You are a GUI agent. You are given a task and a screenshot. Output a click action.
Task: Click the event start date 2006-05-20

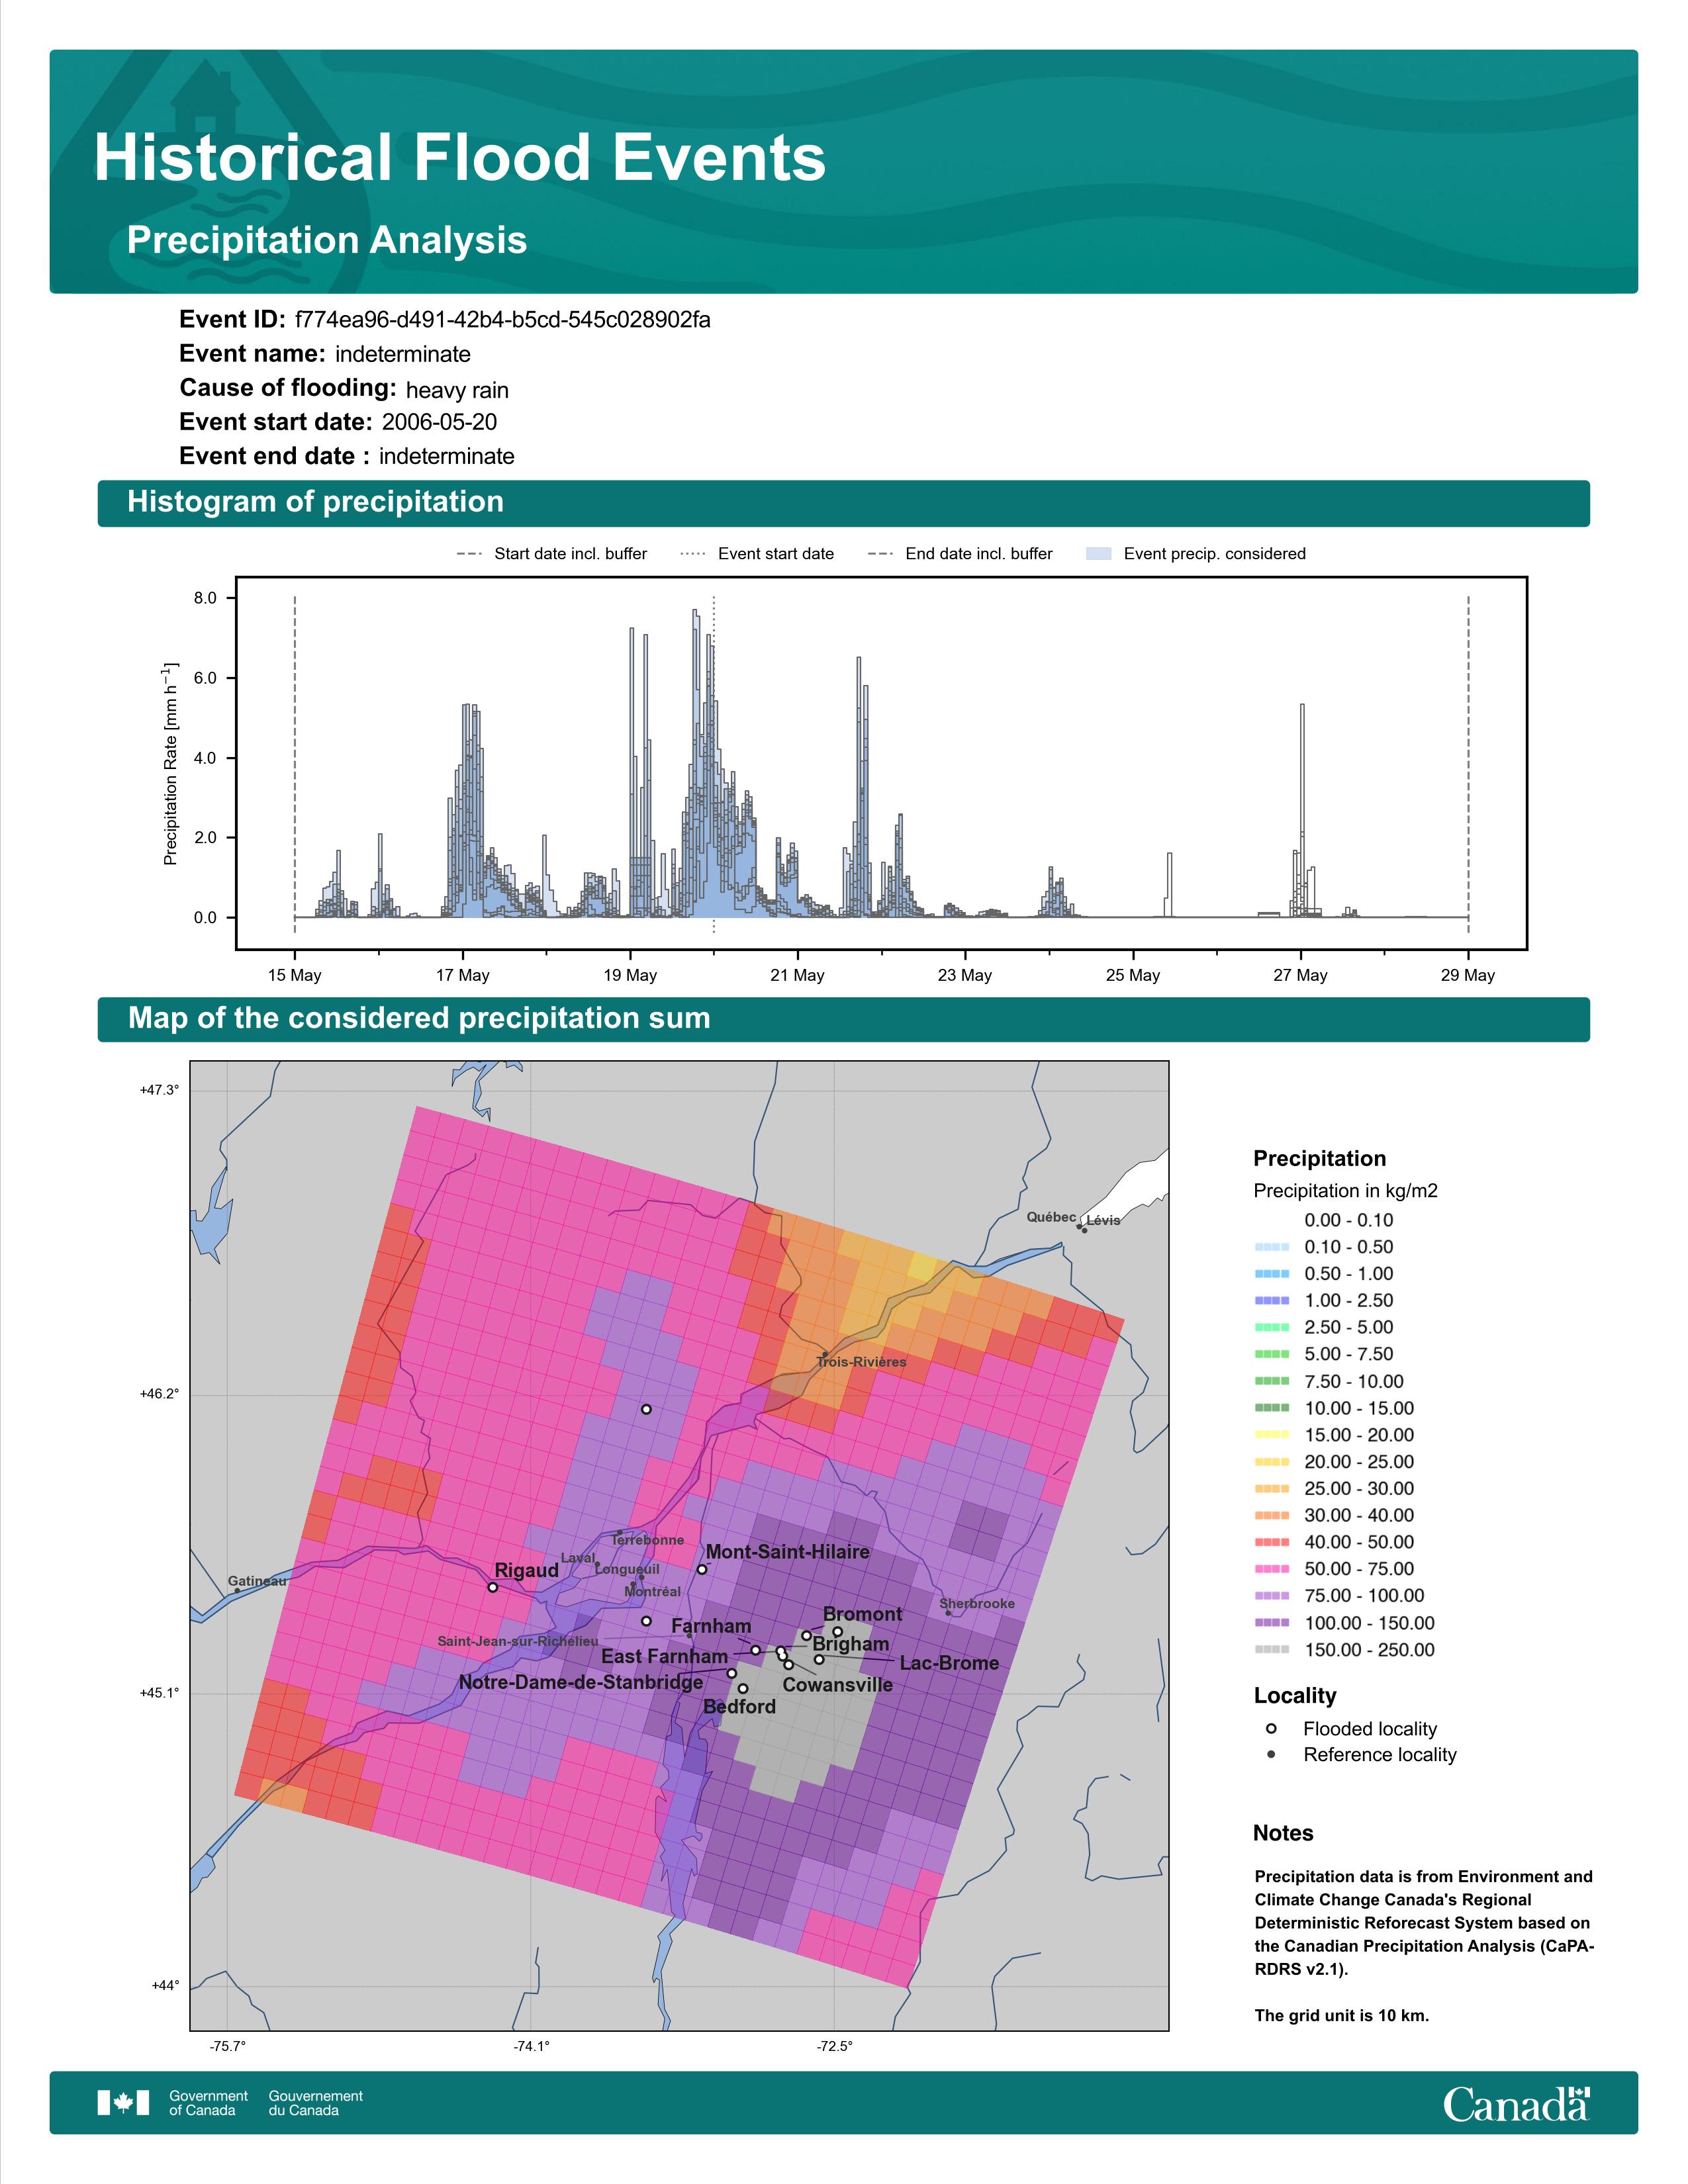coord(439,422)
